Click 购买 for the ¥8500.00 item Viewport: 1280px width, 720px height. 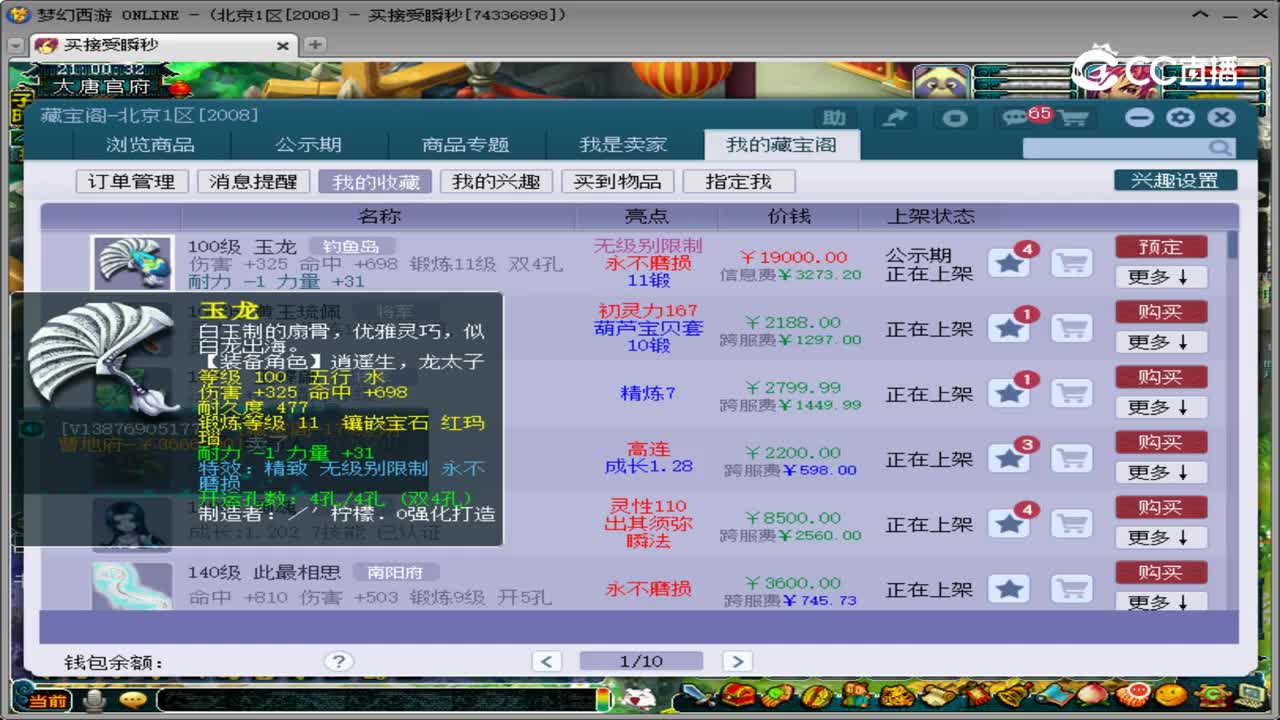coord(1161,507)
